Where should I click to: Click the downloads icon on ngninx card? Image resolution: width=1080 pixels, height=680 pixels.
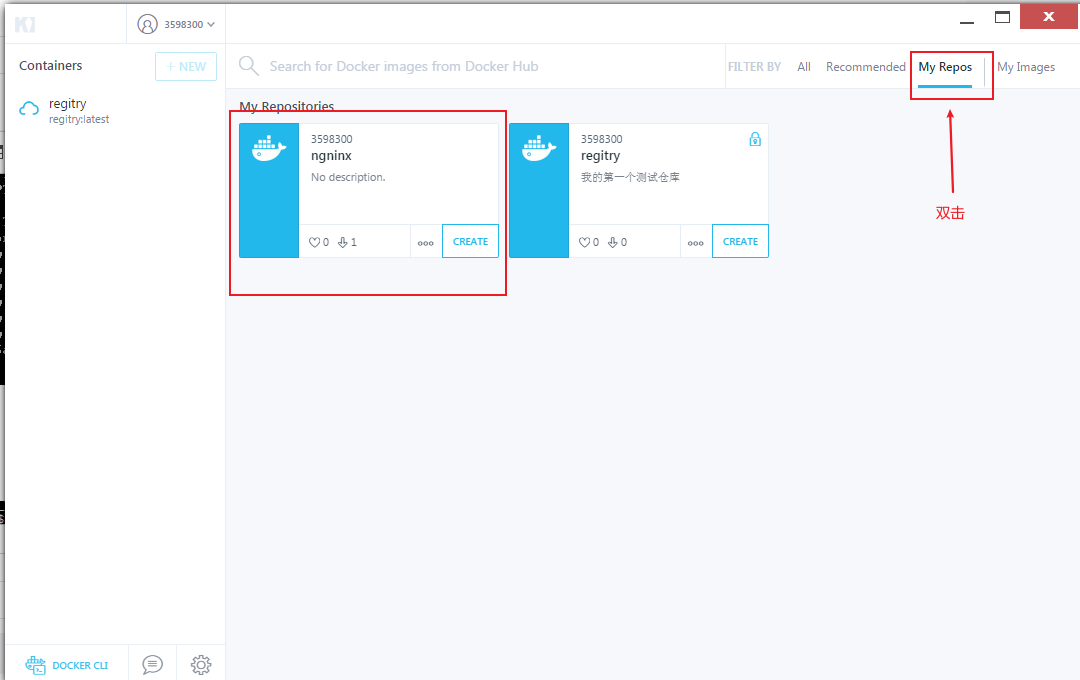342,243
